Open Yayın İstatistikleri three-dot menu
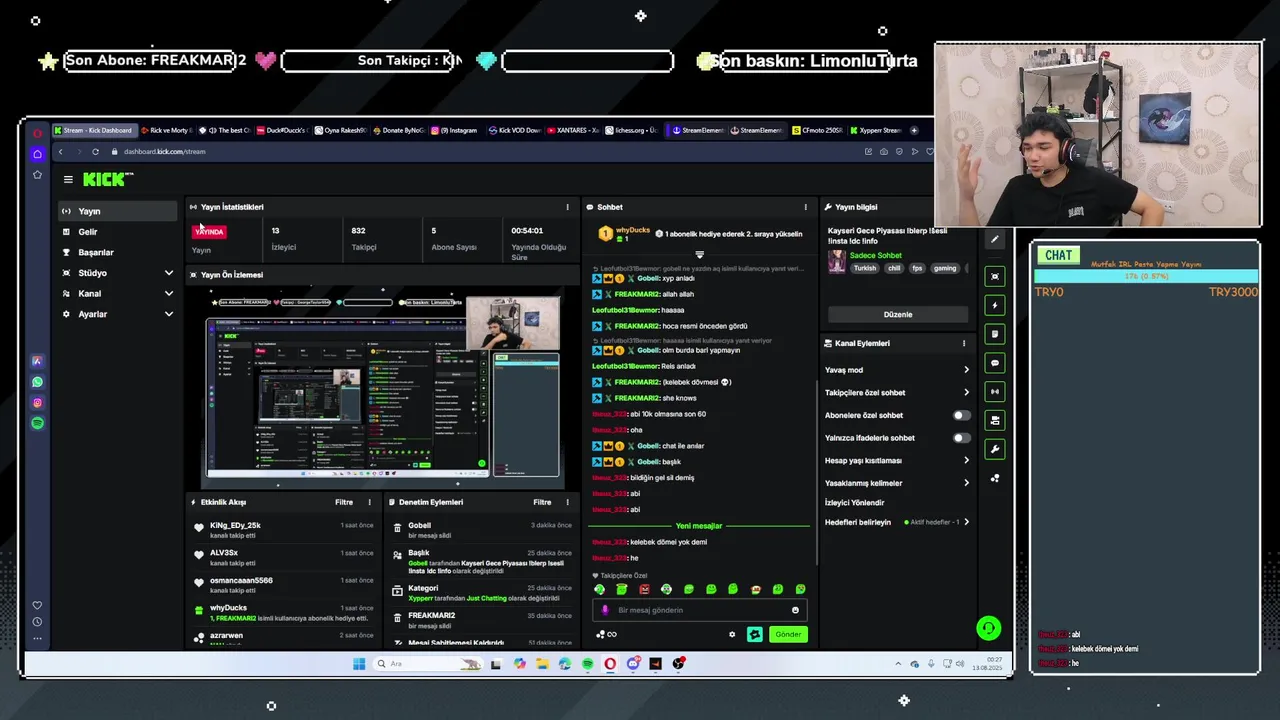Image resolution: width=1280 pixels, height=720 pixels. coord(567,207)
